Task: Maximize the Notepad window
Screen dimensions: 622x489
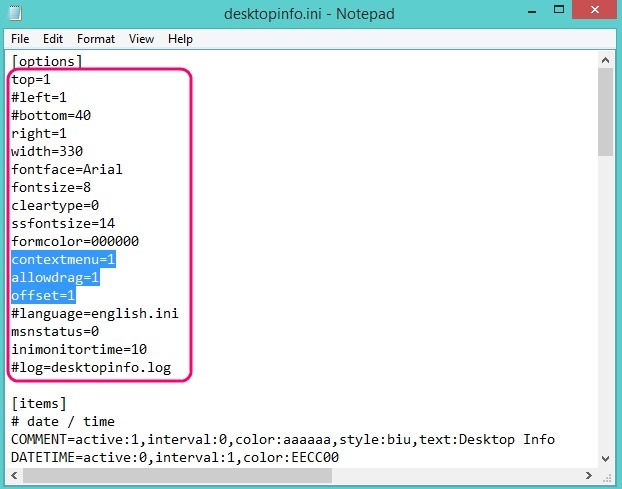Action: point(550,12)
